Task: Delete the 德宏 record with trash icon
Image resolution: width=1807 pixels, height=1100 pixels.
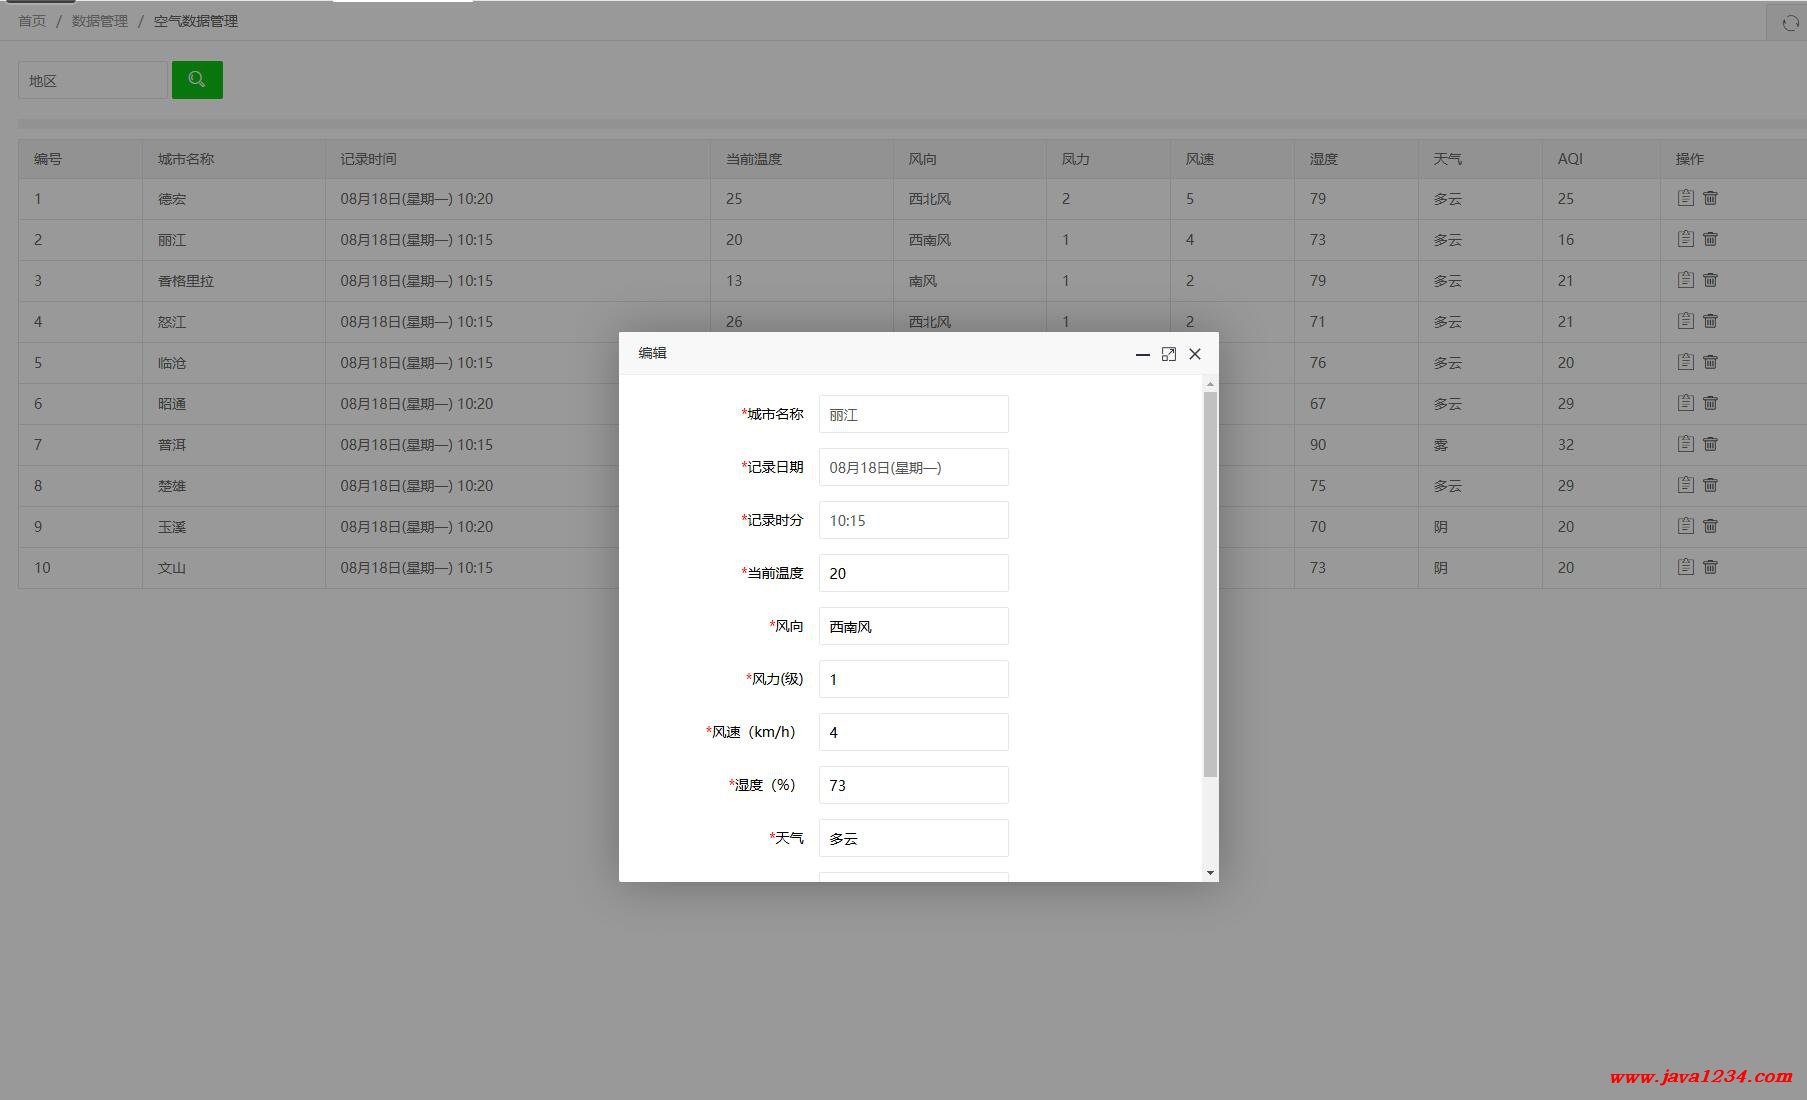Action: (x=1710, y=198)
